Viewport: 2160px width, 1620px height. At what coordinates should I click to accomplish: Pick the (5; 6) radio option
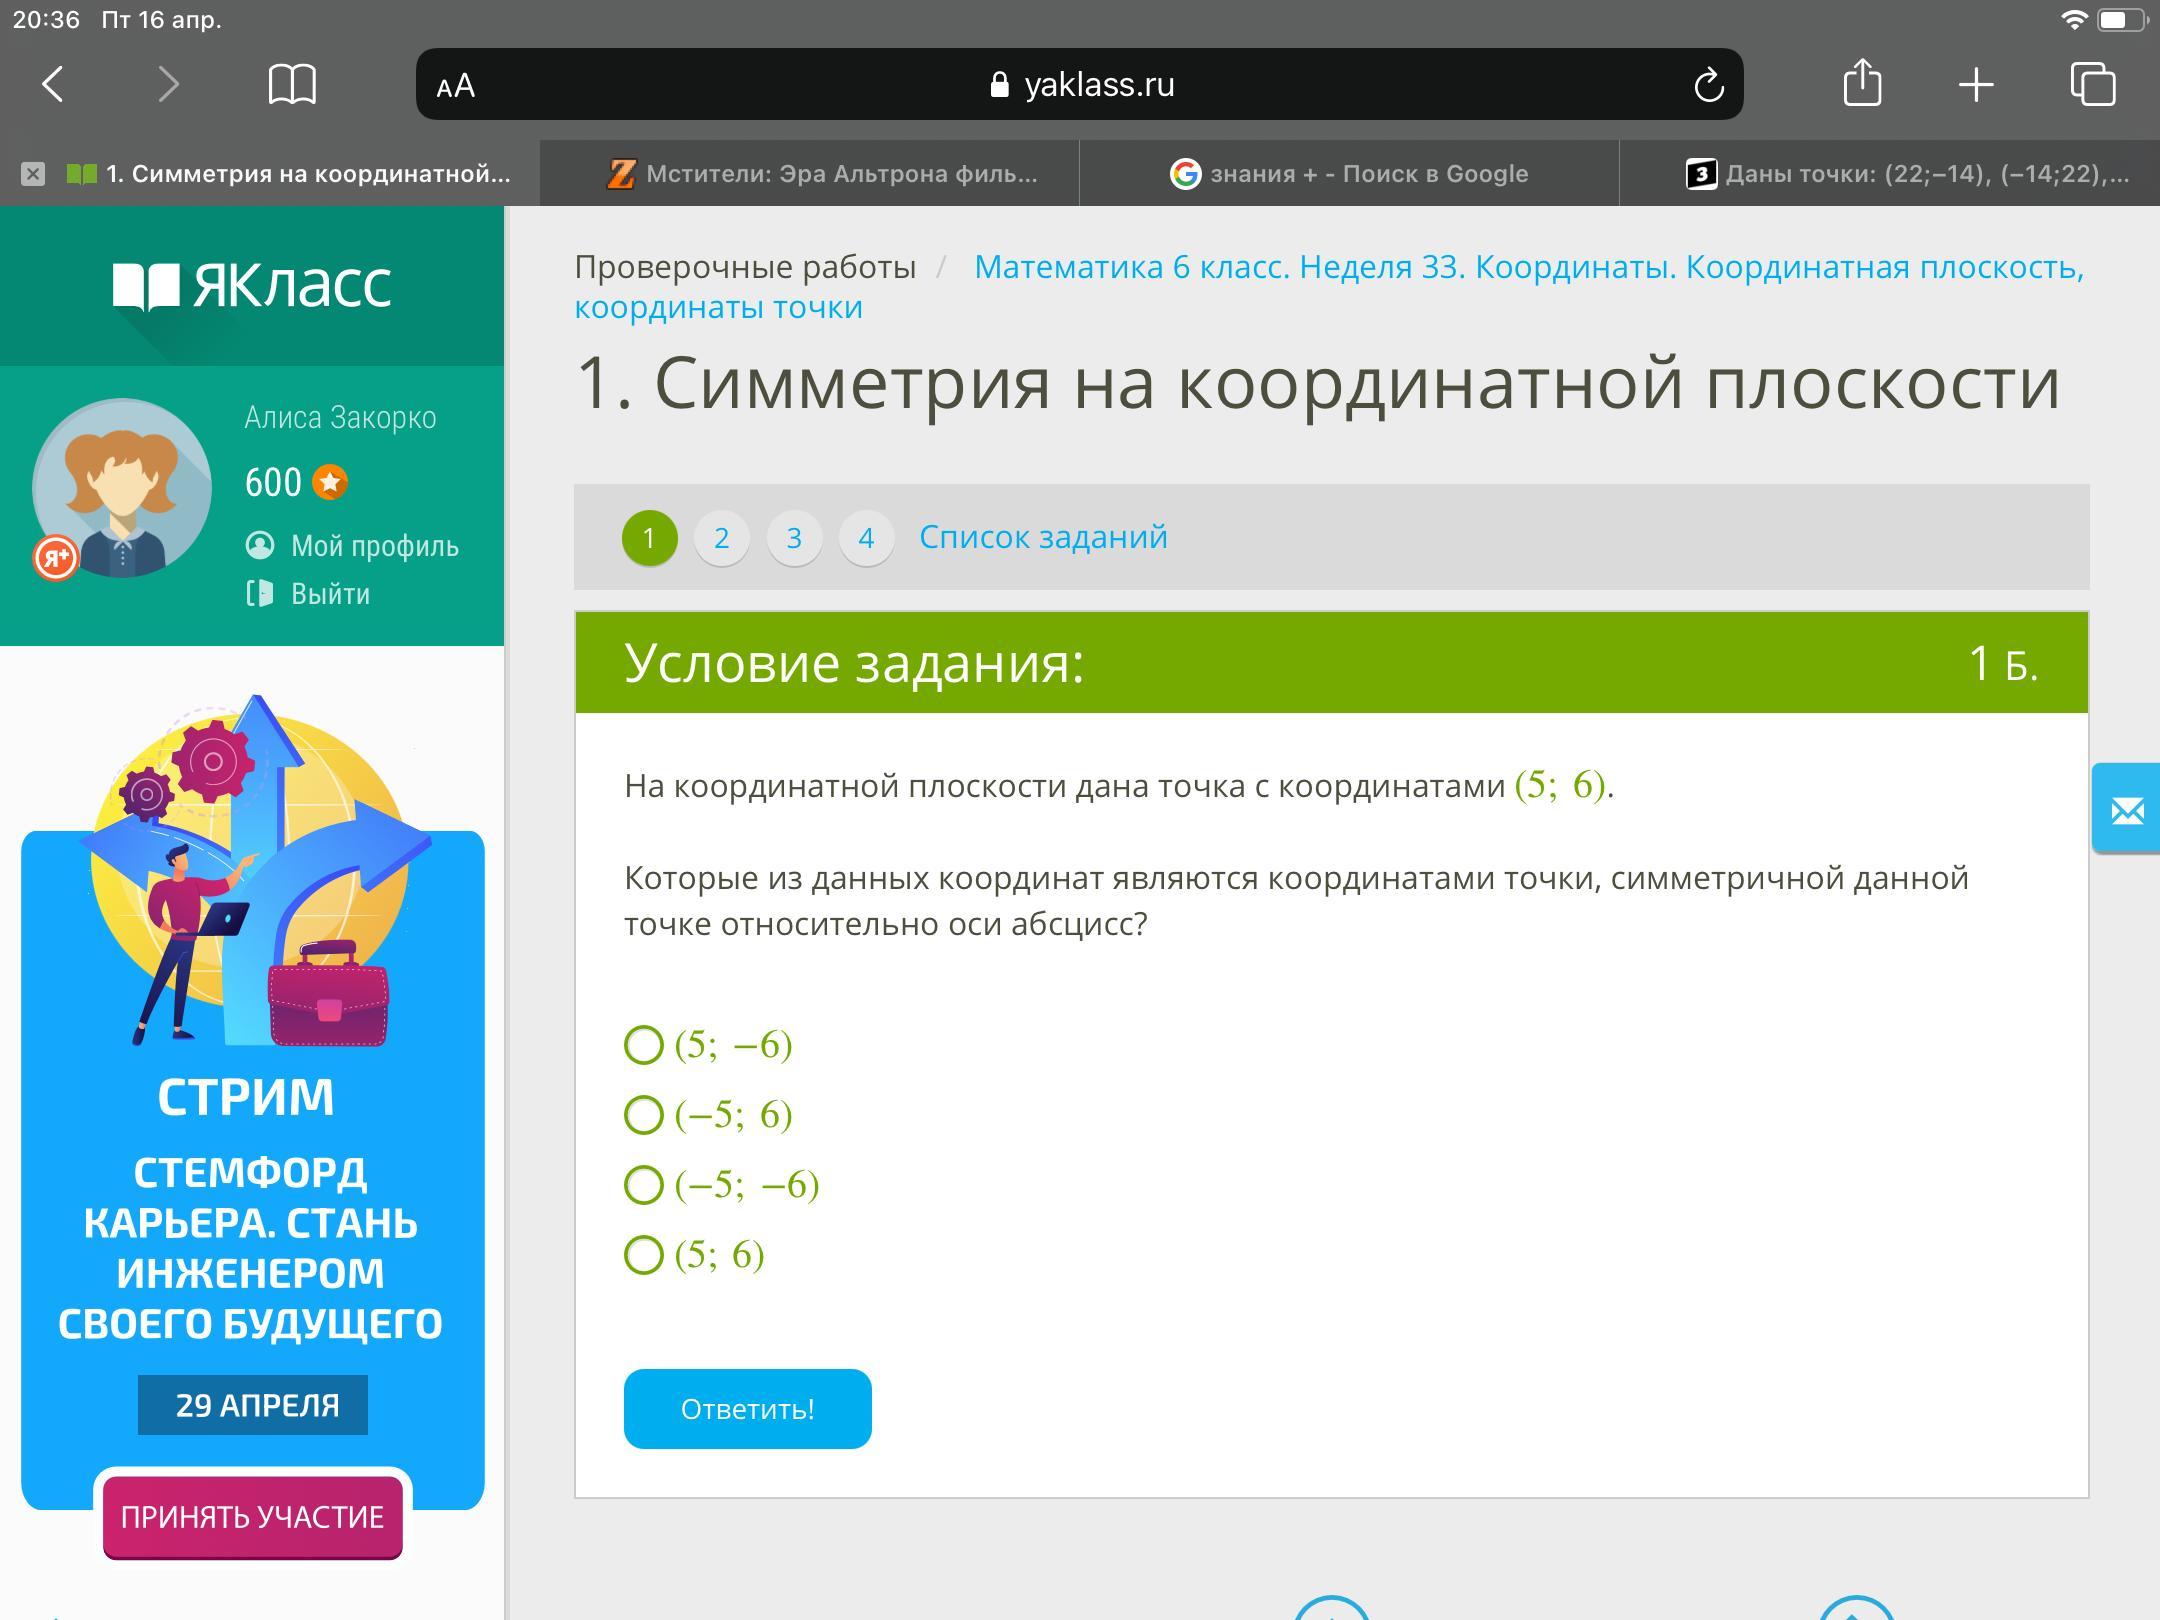pos(644,1255)
